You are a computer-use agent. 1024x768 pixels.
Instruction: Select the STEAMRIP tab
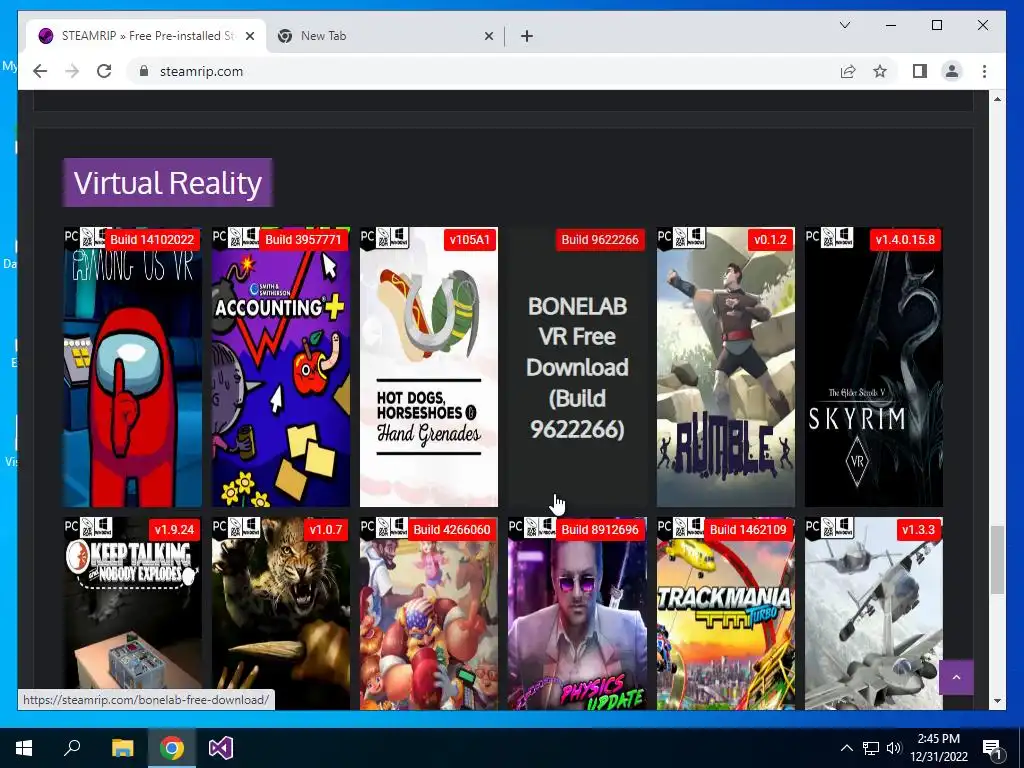pyautogui.click(x=146, y=36)
